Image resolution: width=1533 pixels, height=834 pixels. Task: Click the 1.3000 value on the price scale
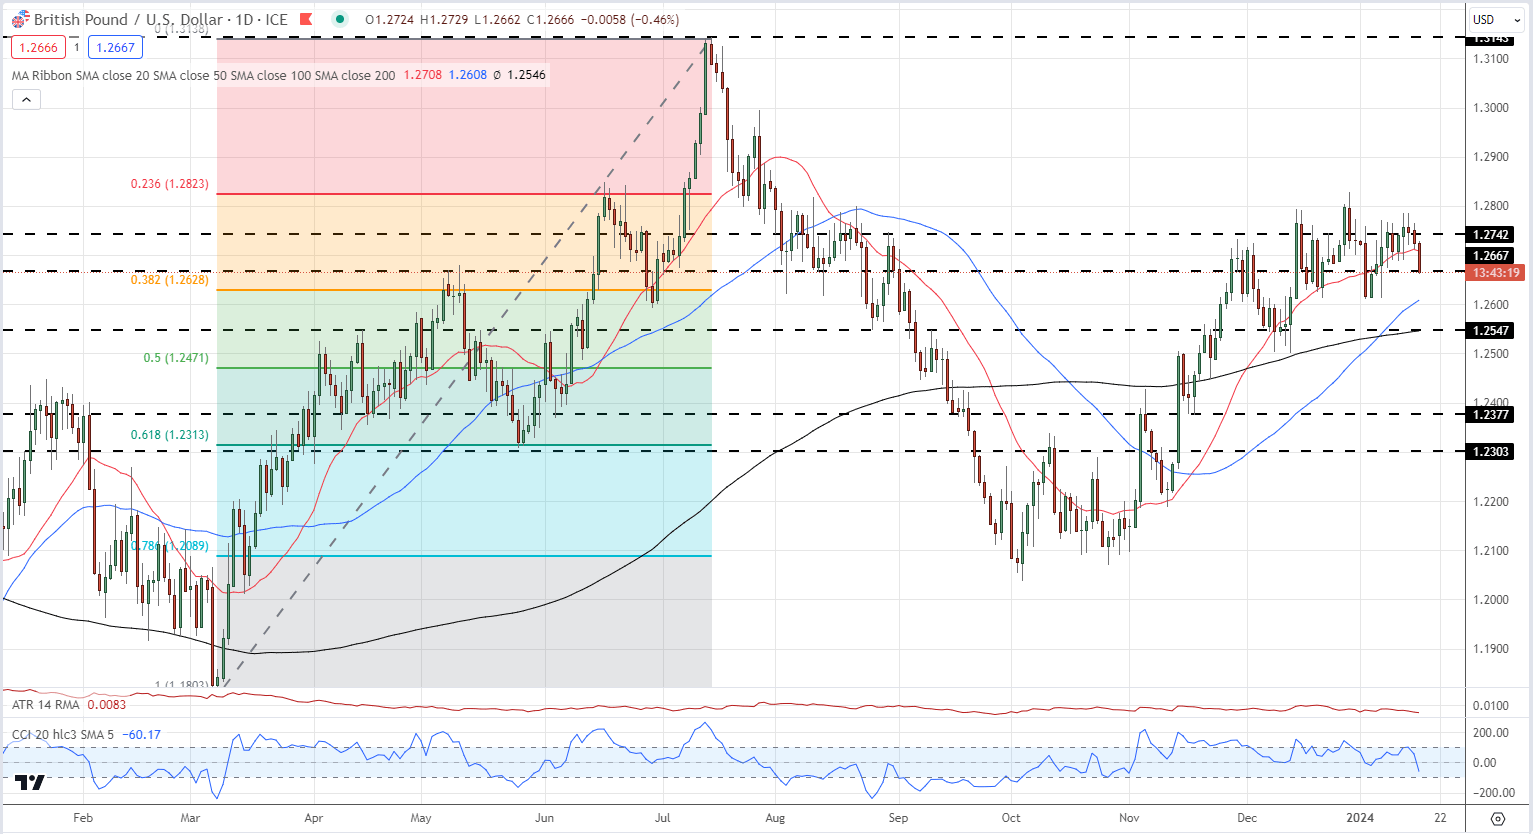tap(1491, 108)
